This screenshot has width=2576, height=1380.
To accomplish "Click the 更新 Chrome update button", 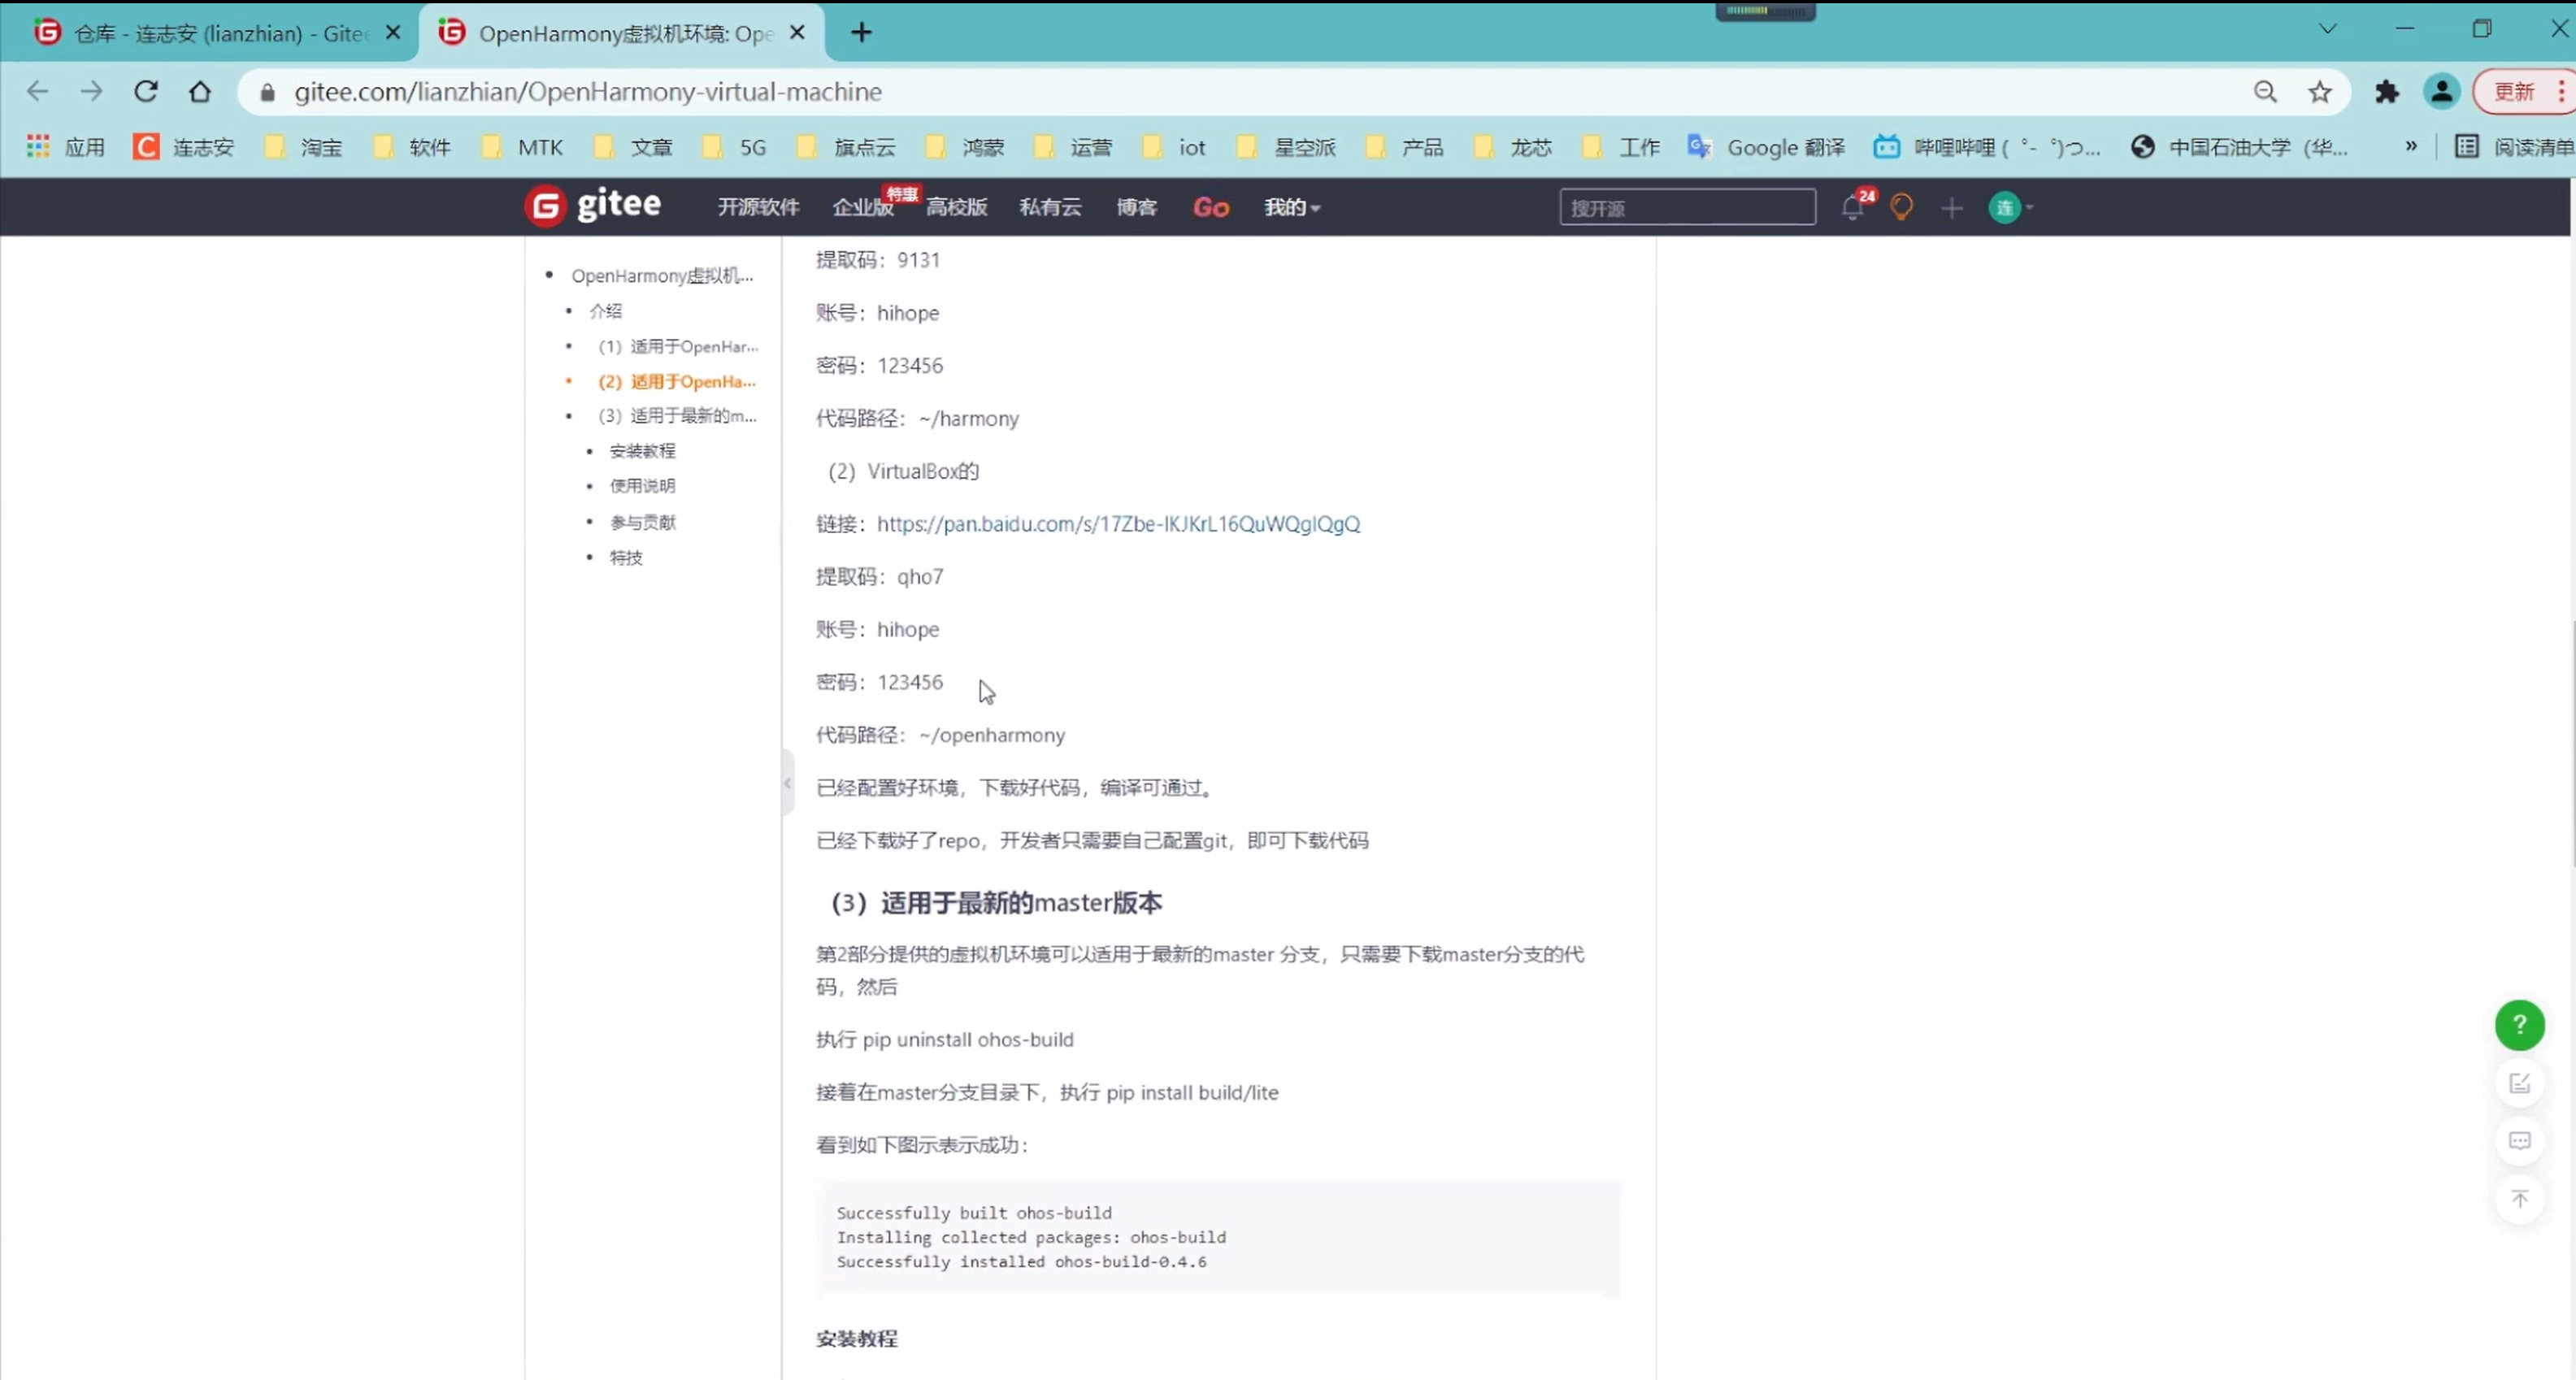I will click(x=2514, y=92).
